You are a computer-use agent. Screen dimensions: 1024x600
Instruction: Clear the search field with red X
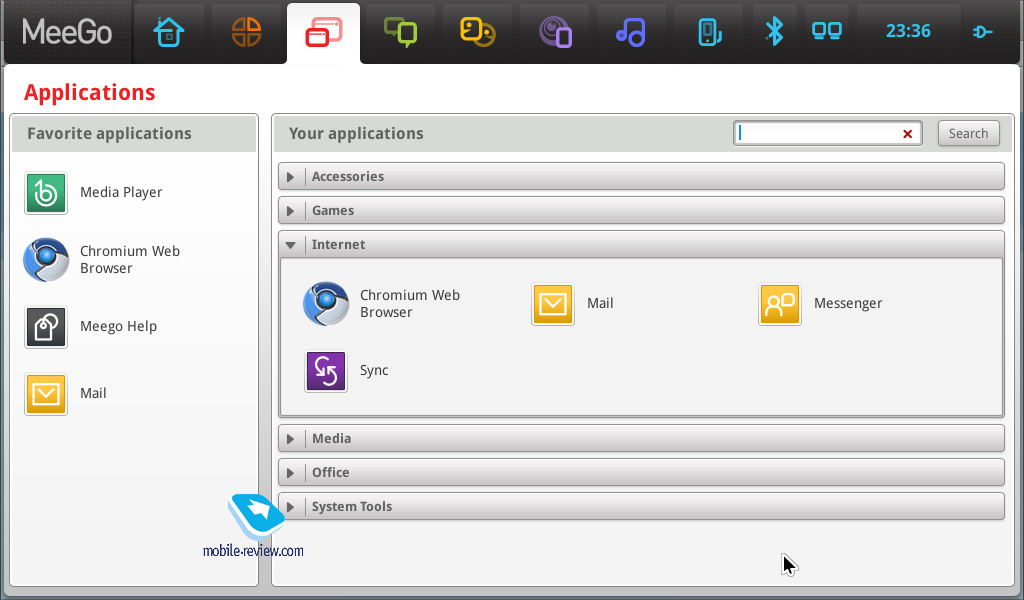907,134
